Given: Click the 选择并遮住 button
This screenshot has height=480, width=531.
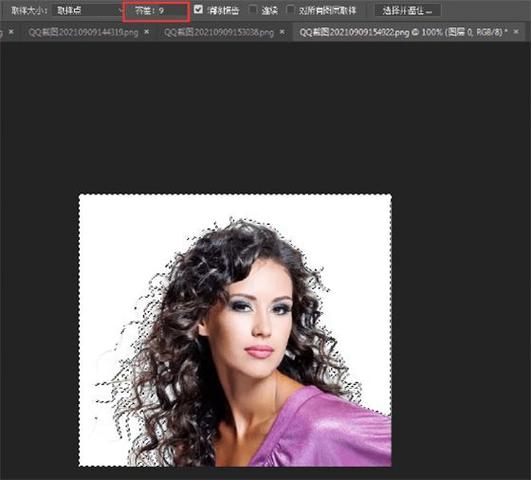Looking at the screenshot, I should 407,11.
